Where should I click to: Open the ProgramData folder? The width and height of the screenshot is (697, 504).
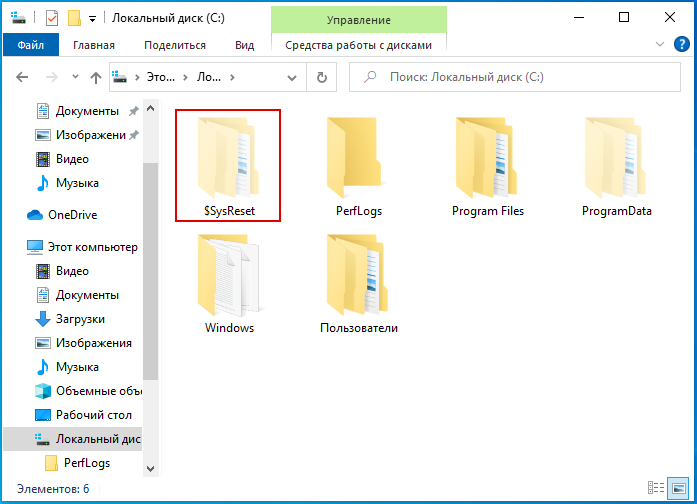[617, 165]
